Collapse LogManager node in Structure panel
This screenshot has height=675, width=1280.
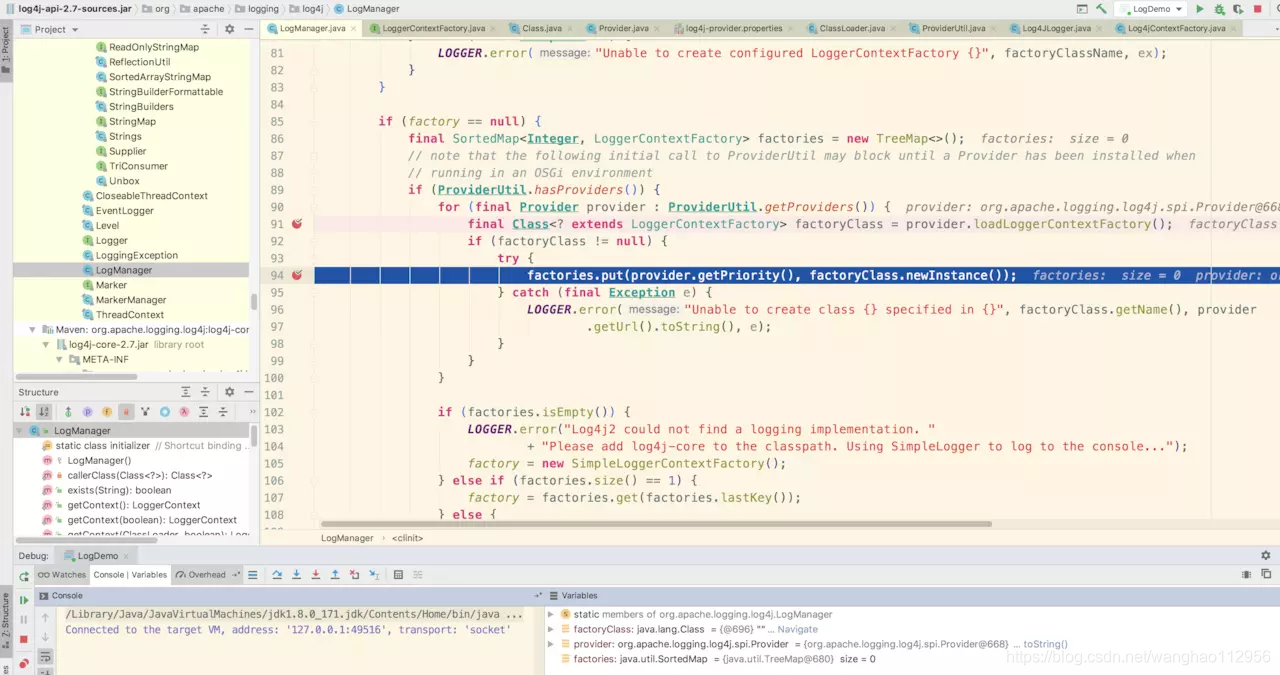(x=20, y=430)
